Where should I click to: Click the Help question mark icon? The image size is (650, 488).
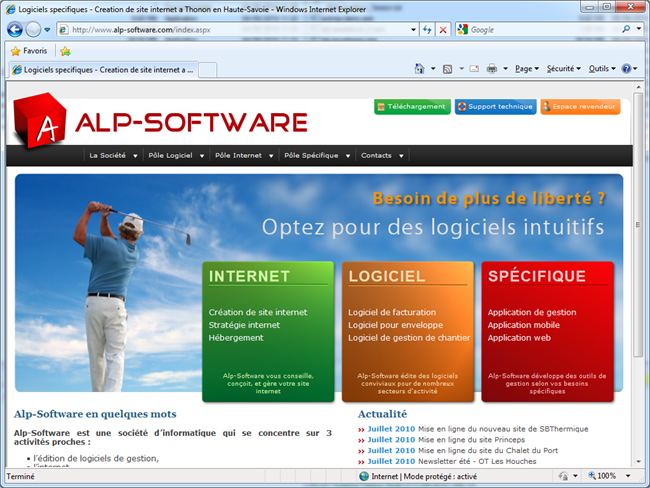tap(626, 69)
